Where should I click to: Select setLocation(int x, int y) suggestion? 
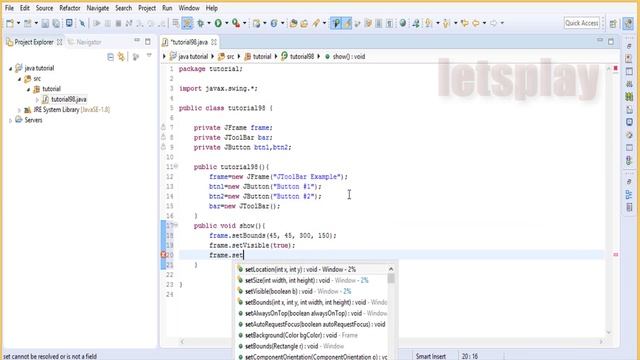(311, 269)
